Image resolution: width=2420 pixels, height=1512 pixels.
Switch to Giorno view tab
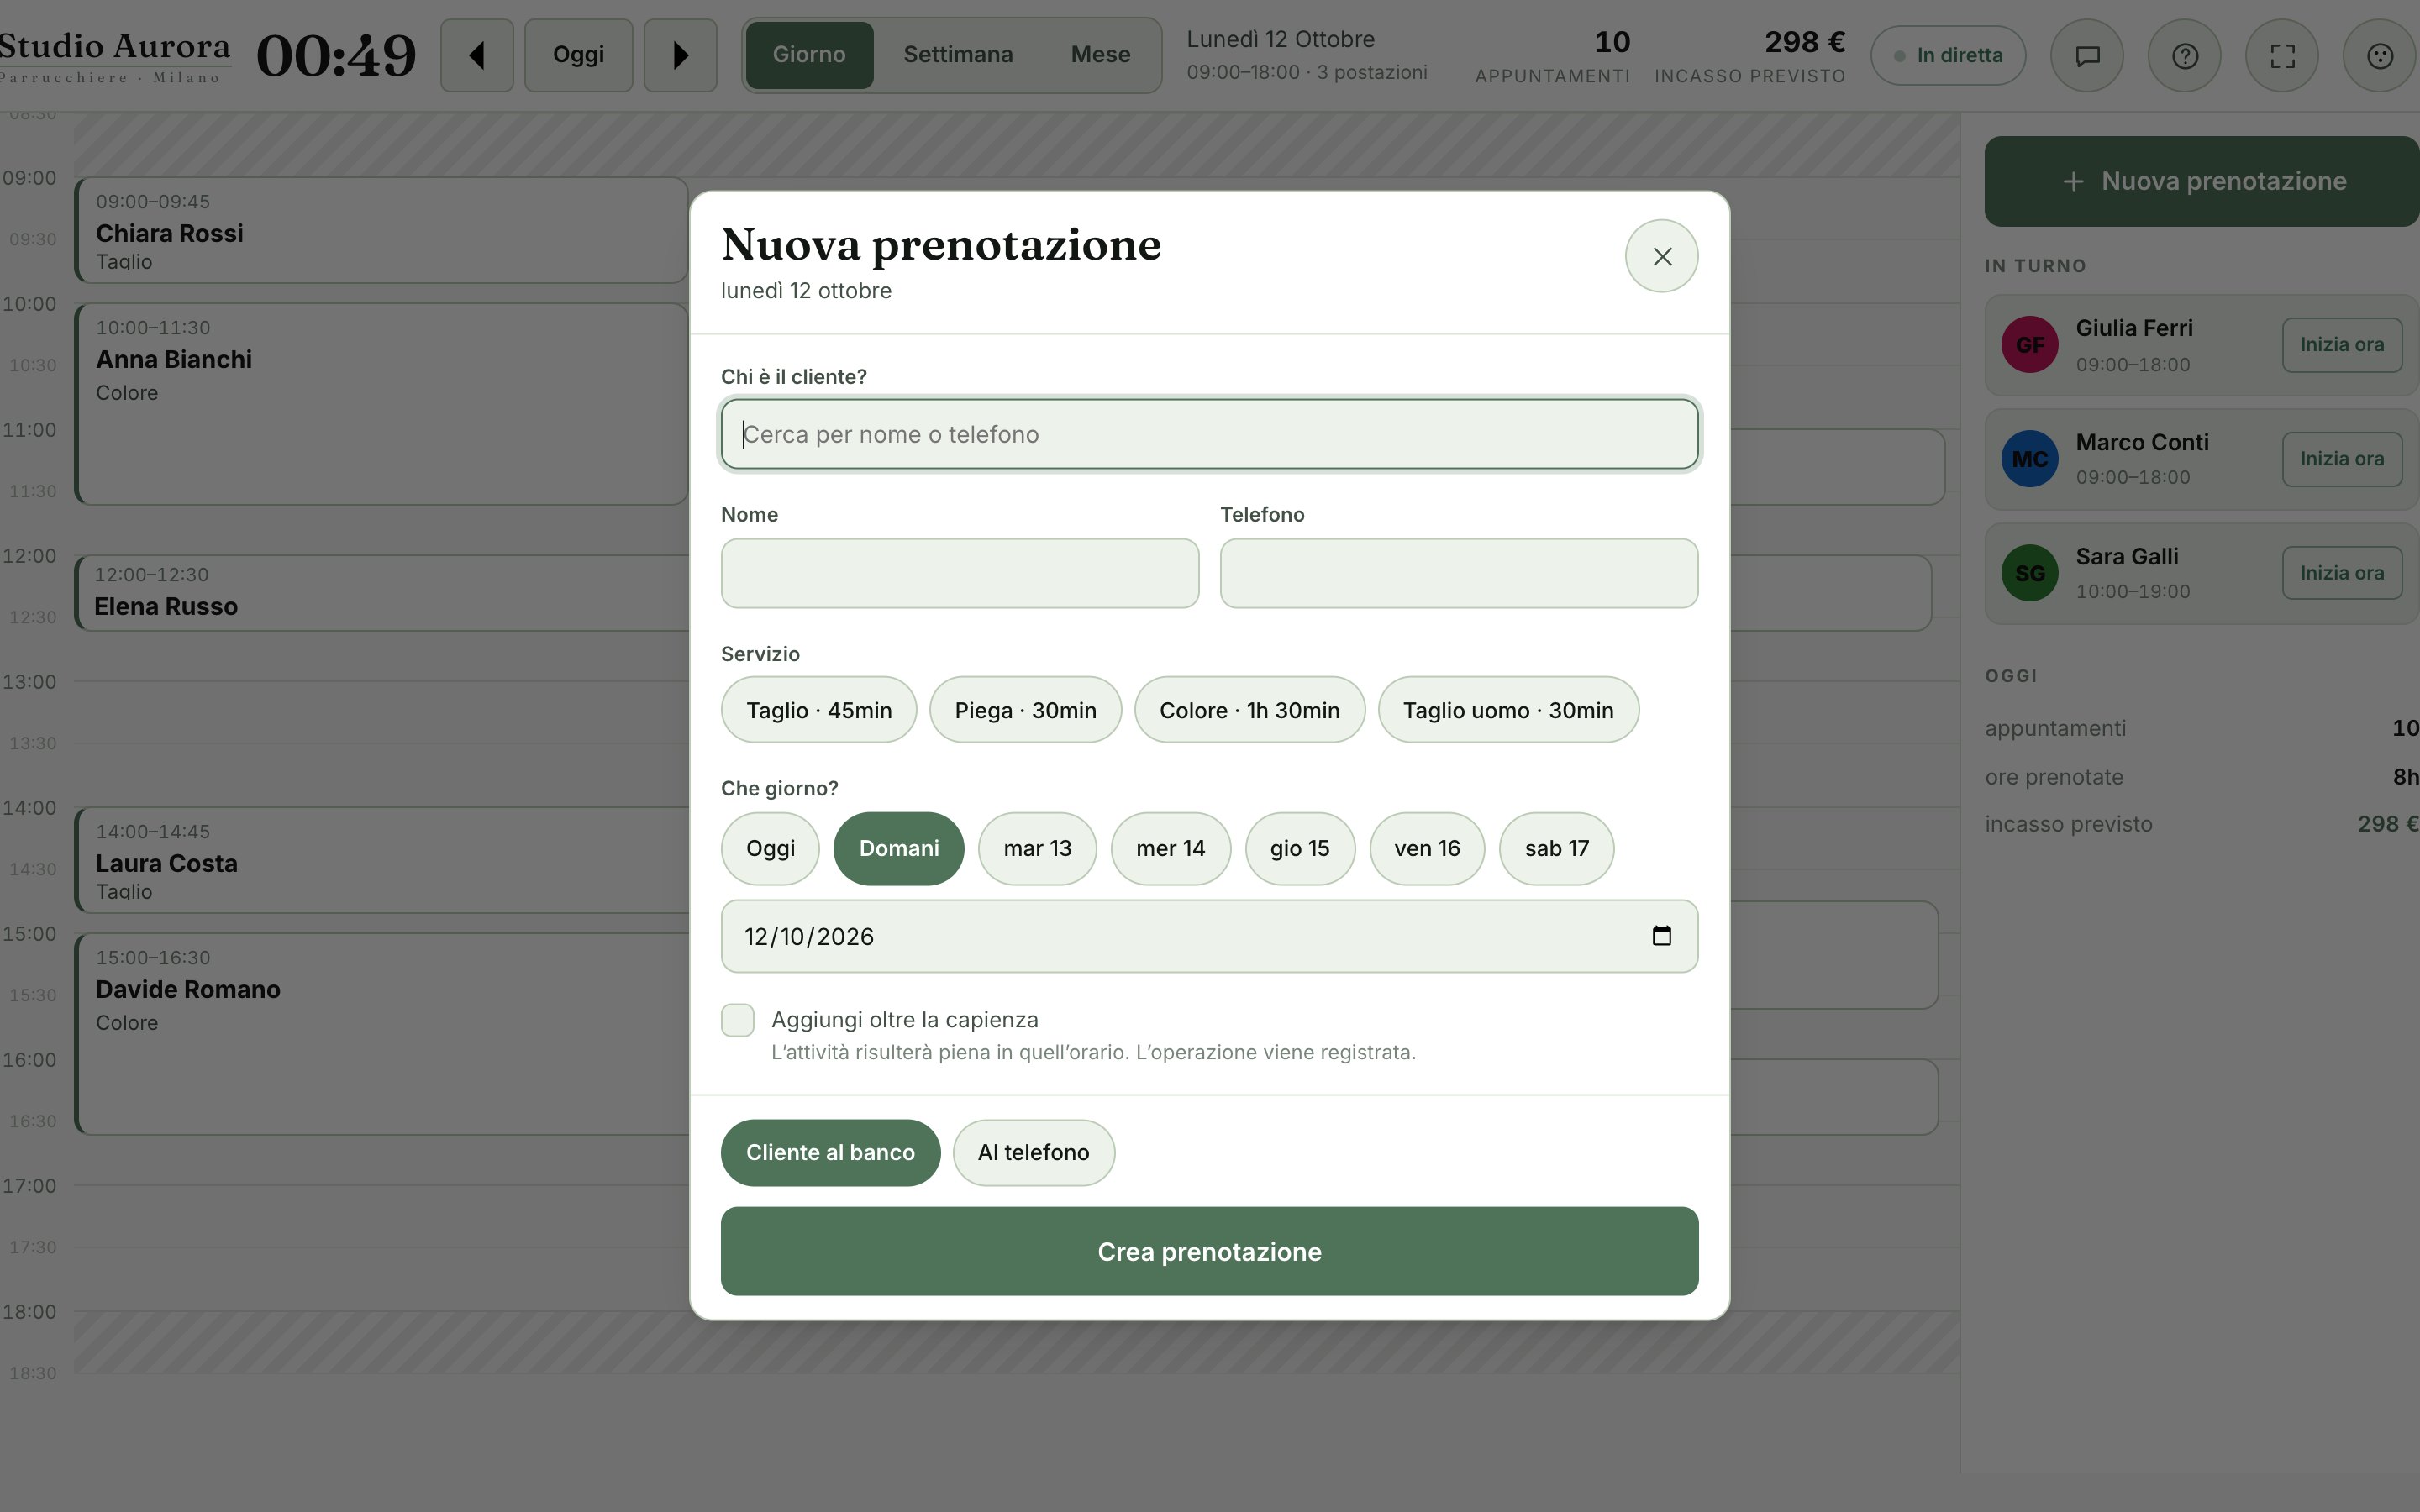[x=810, y=55]
